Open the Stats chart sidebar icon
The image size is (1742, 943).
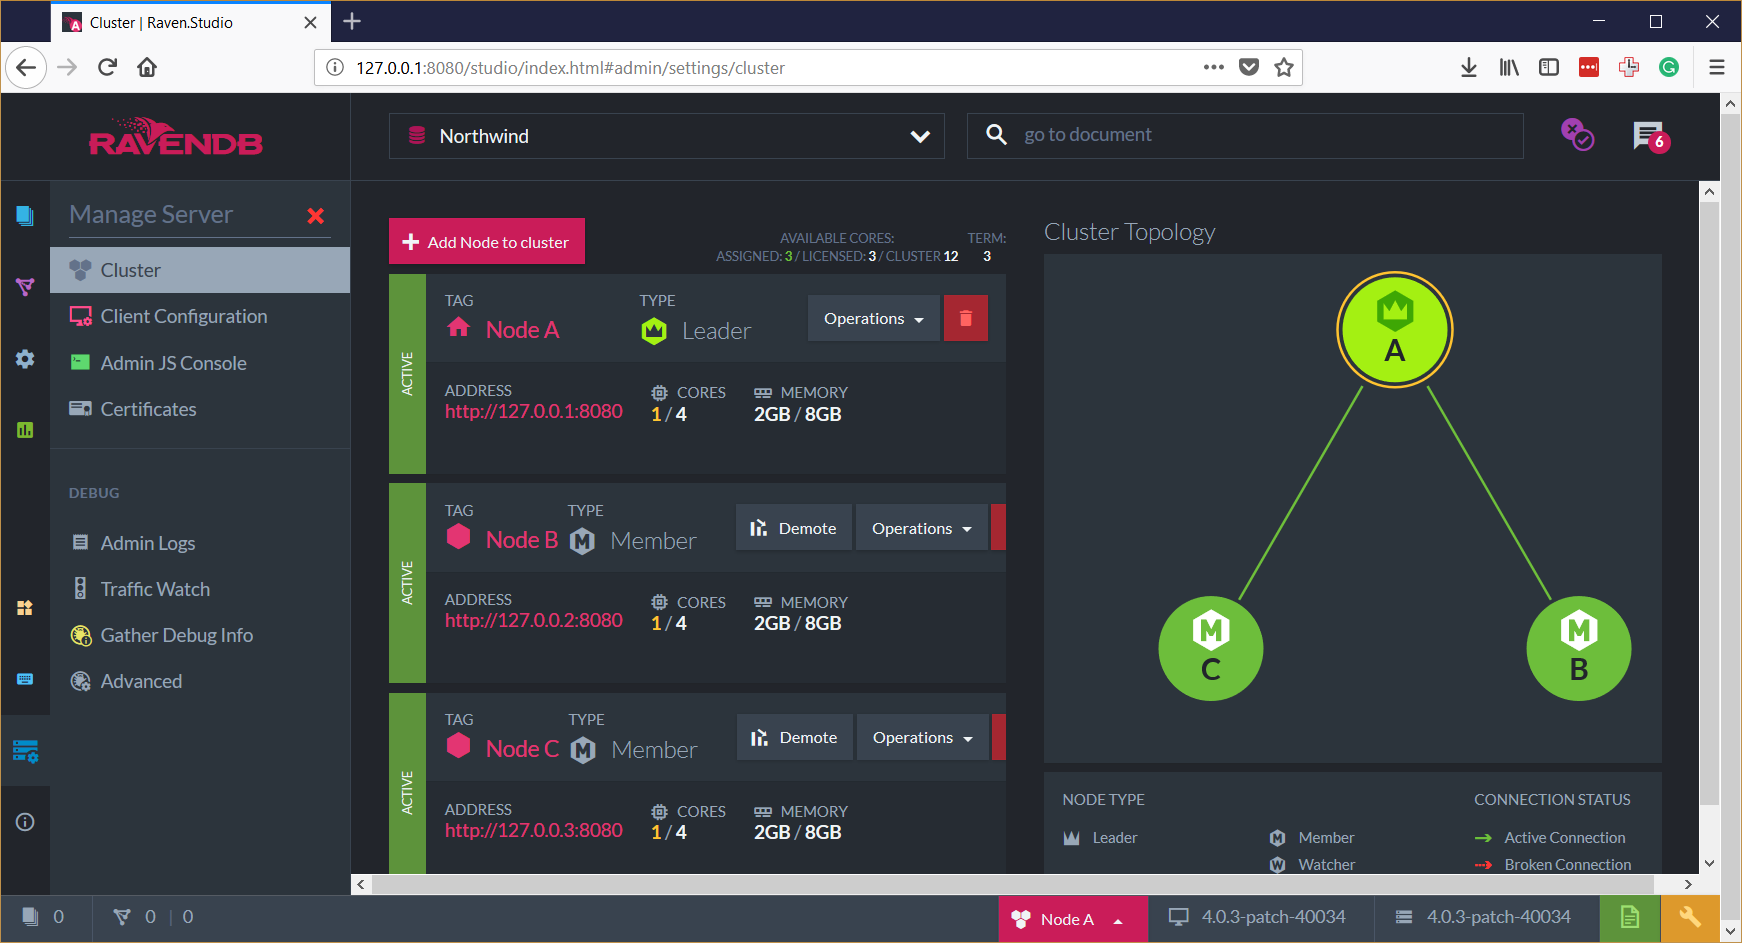25,430
